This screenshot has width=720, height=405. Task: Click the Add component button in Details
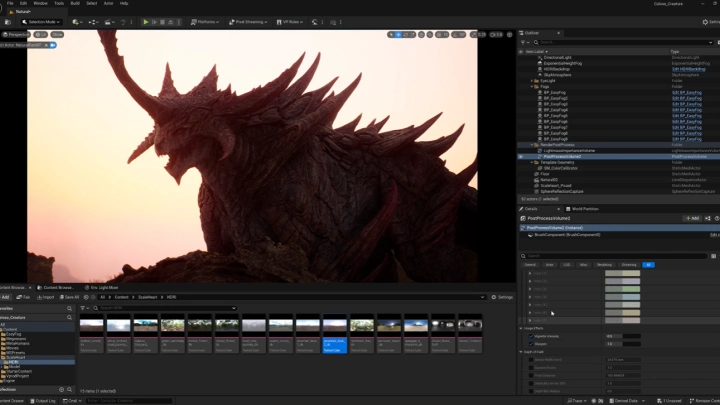pos(692,219)
